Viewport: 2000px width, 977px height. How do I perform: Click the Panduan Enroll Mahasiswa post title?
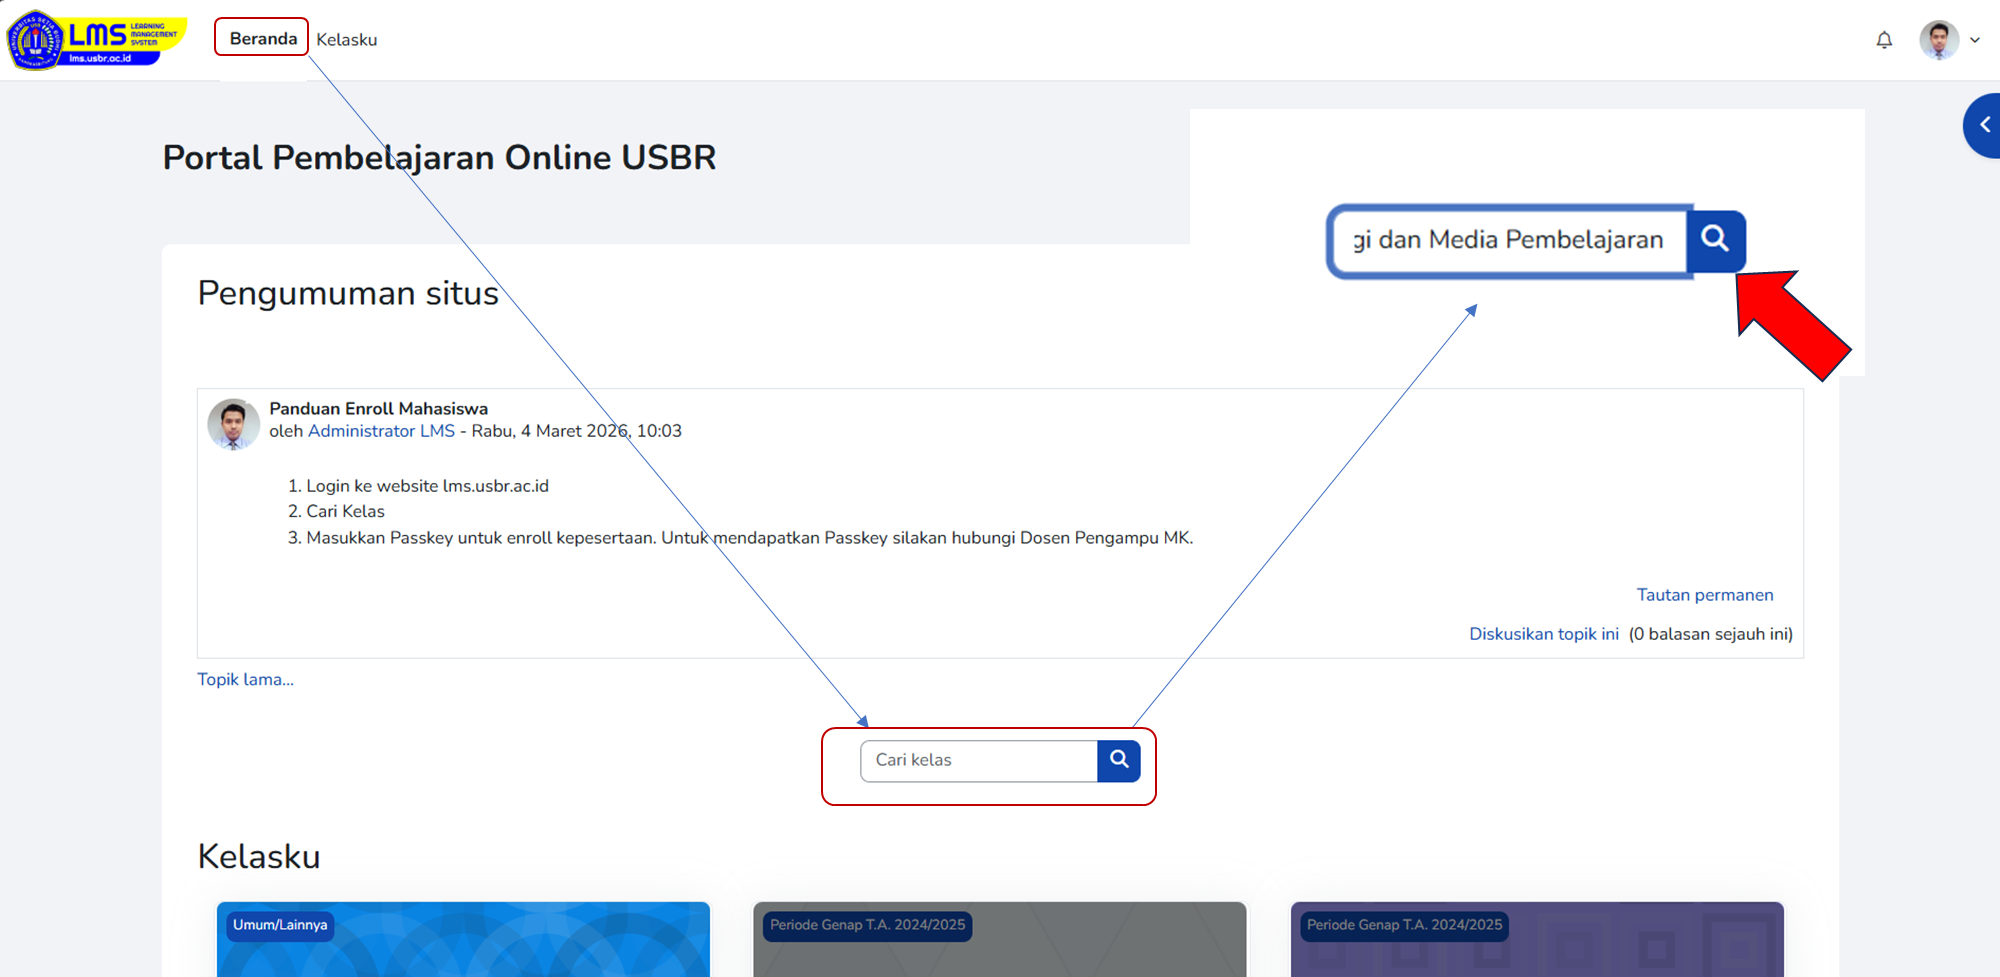click(x=378, y=408)
